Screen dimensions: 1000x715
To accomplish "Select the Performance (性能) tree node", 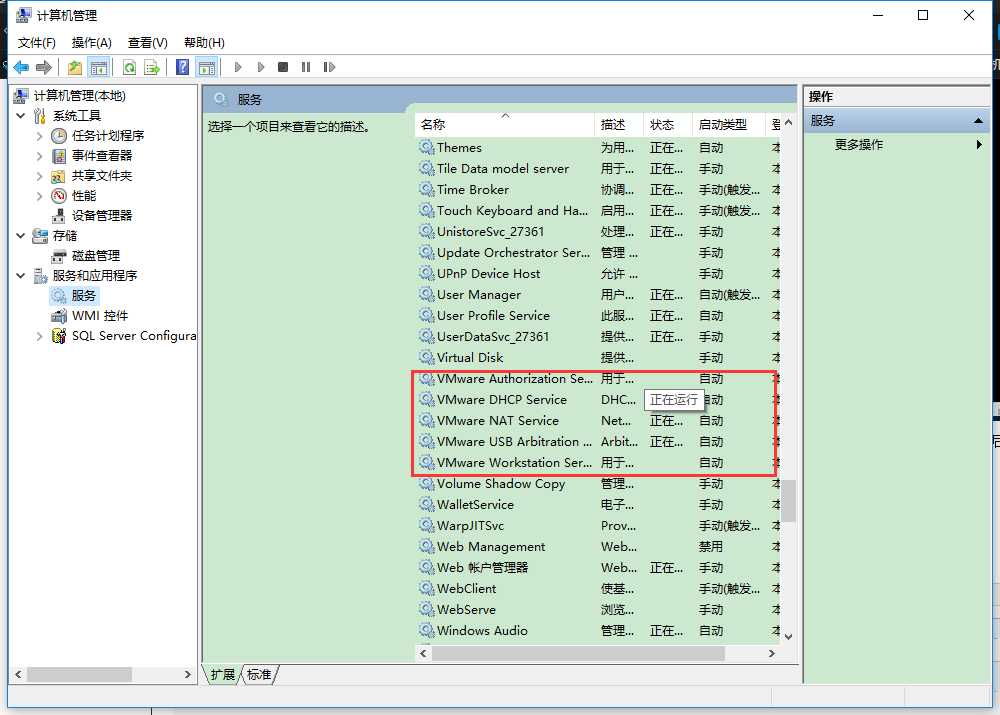I will coord(84,195).
